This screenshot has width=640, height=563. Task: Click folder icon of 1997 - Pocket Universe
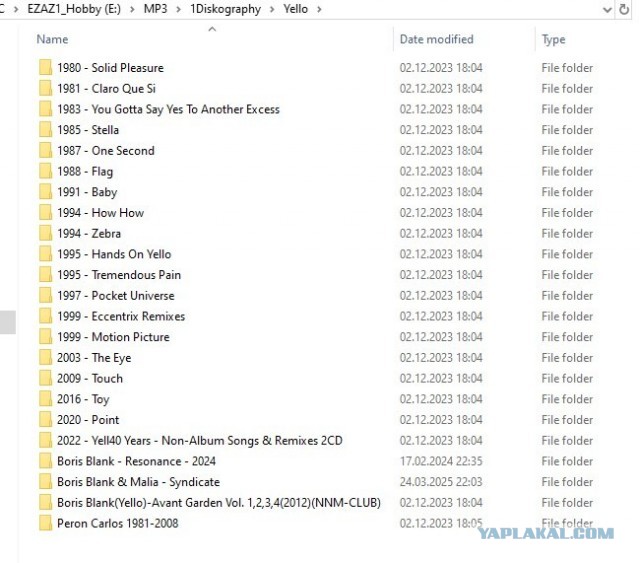click(x=45, y=295)
